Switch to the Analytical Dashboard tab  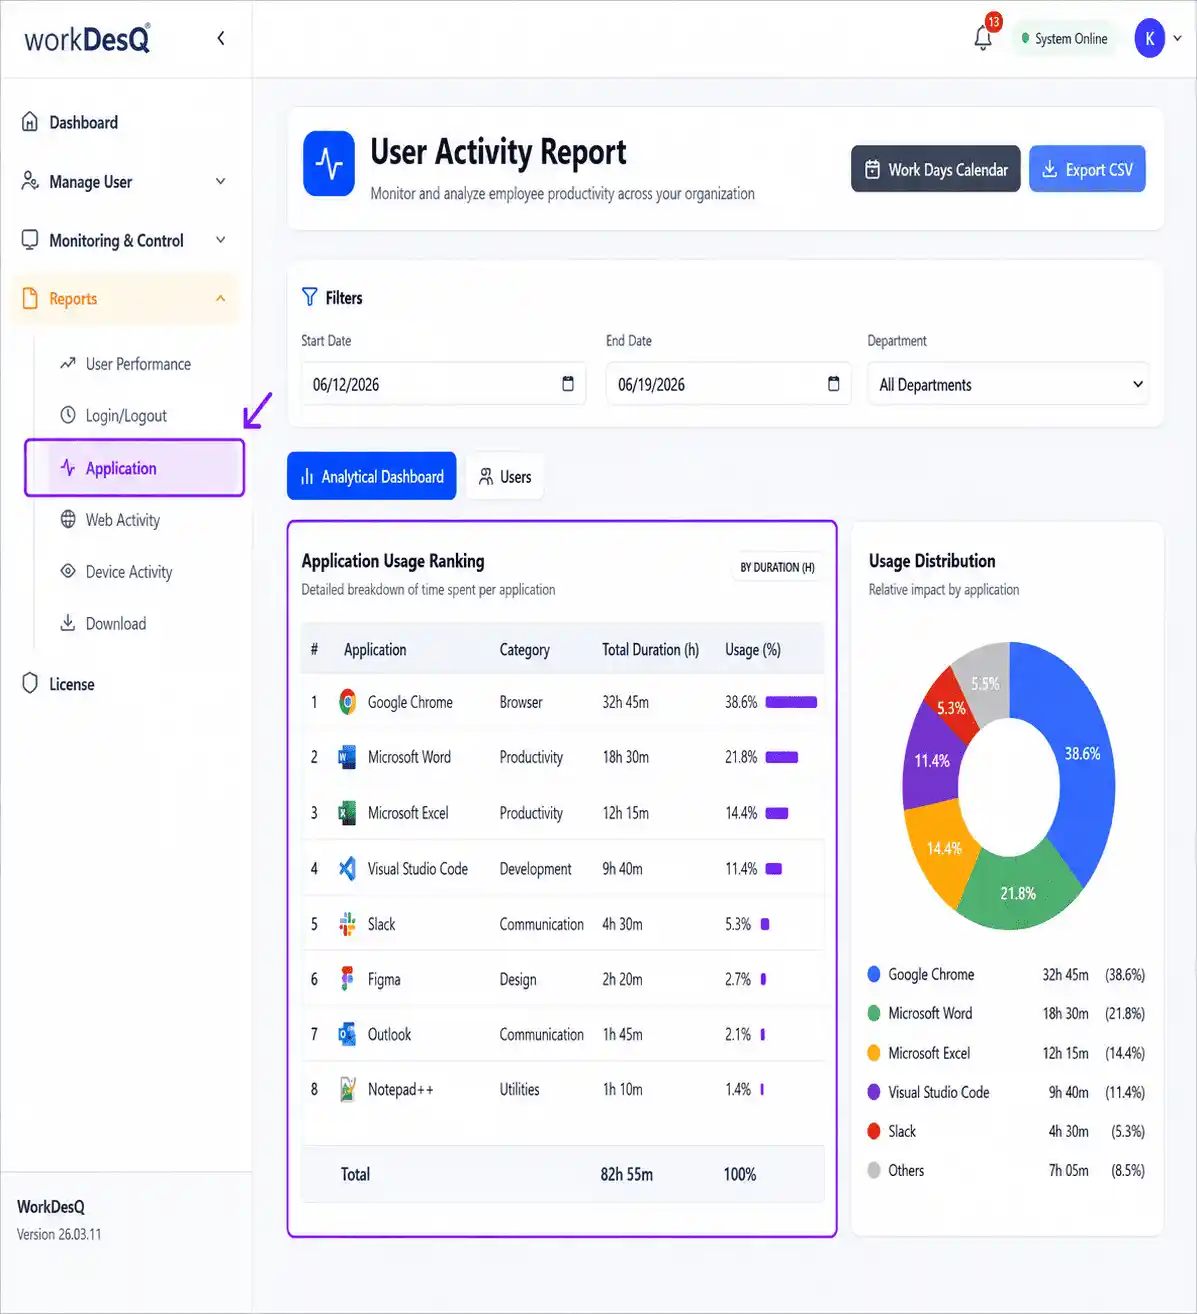tap(372, 476)
